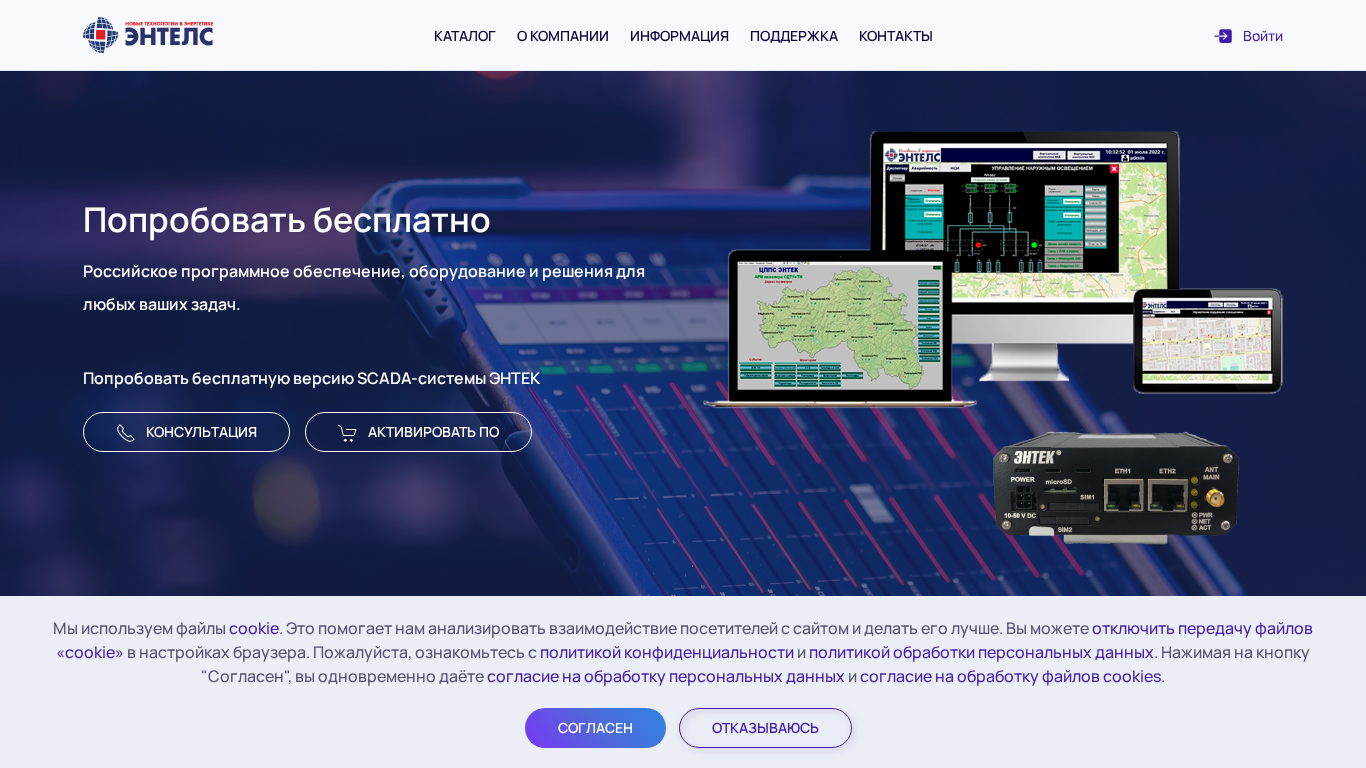This screenshot has height=768, width=1366.
Task: Open the ИНФОРМАЦИЯ menu
Action: [x=679, y=36]
